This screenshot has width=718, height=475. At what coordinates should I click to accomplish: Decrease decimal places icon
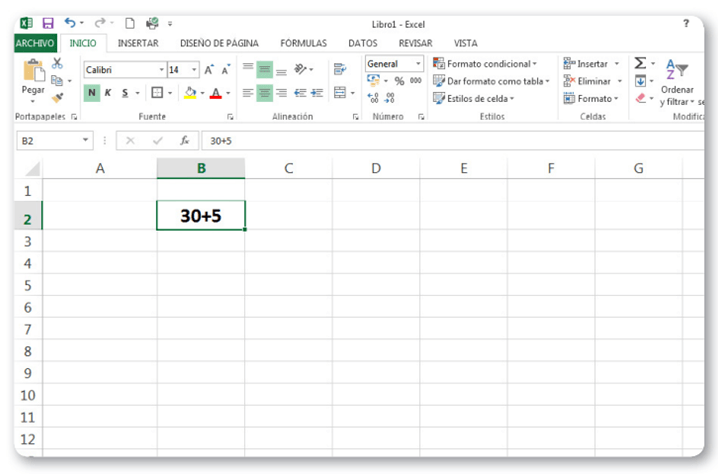coord(390,98)
